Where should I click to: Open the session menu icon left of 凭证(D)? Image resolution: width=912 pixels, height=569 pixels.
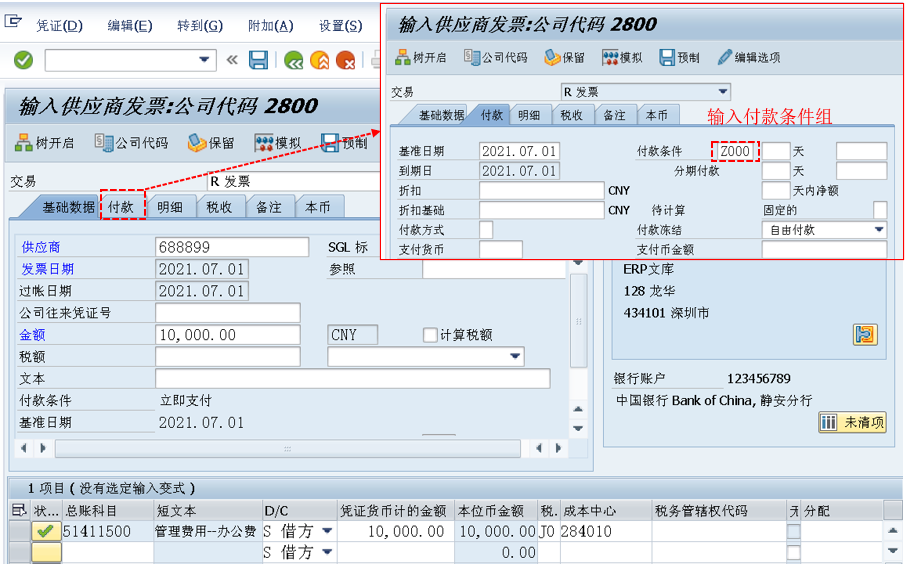13,22
